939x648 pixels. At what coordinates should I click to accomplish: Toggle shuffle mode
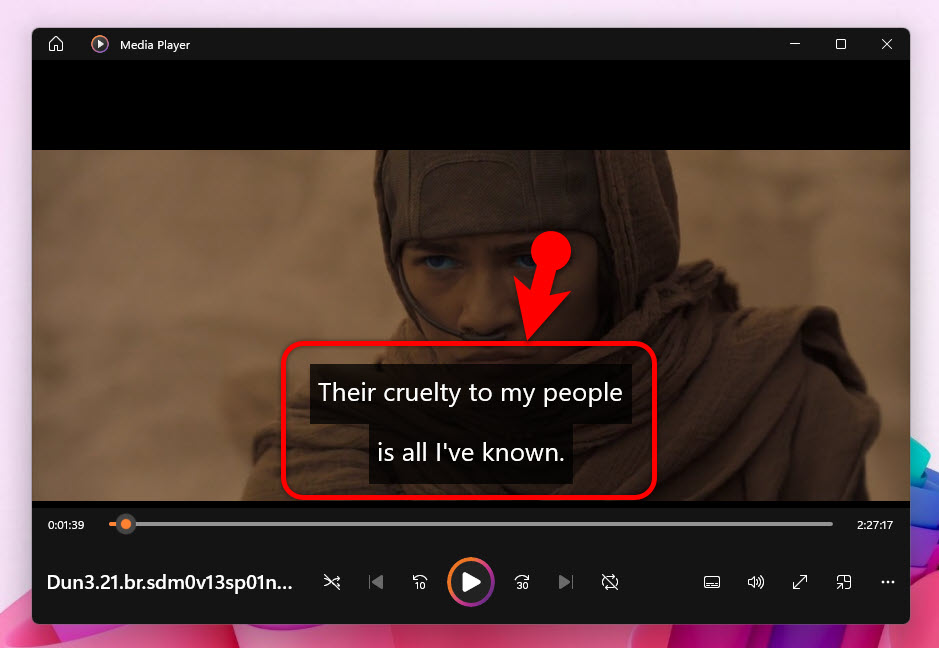[332, 582]
